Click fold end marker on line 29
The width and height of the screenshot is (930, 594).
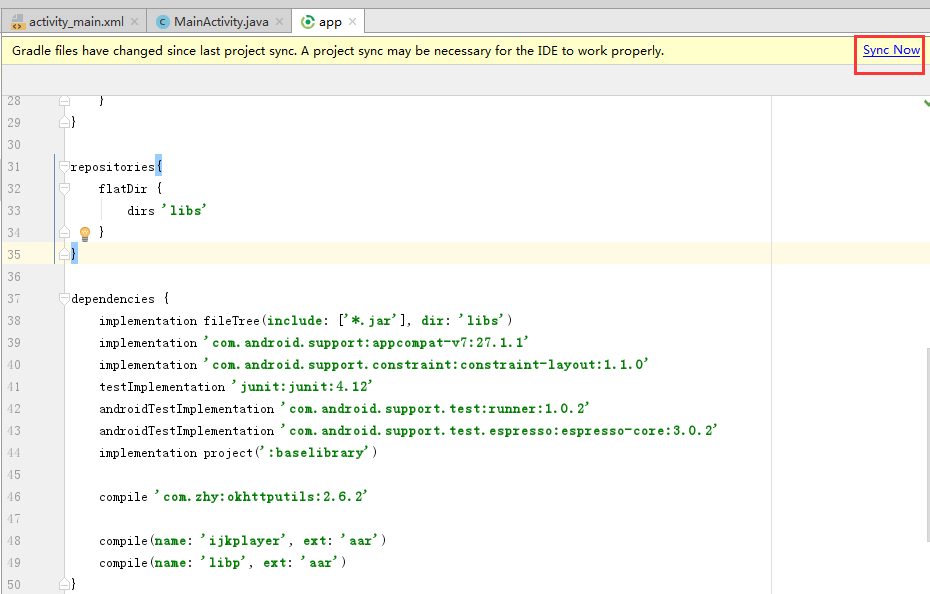coord(64,122)
